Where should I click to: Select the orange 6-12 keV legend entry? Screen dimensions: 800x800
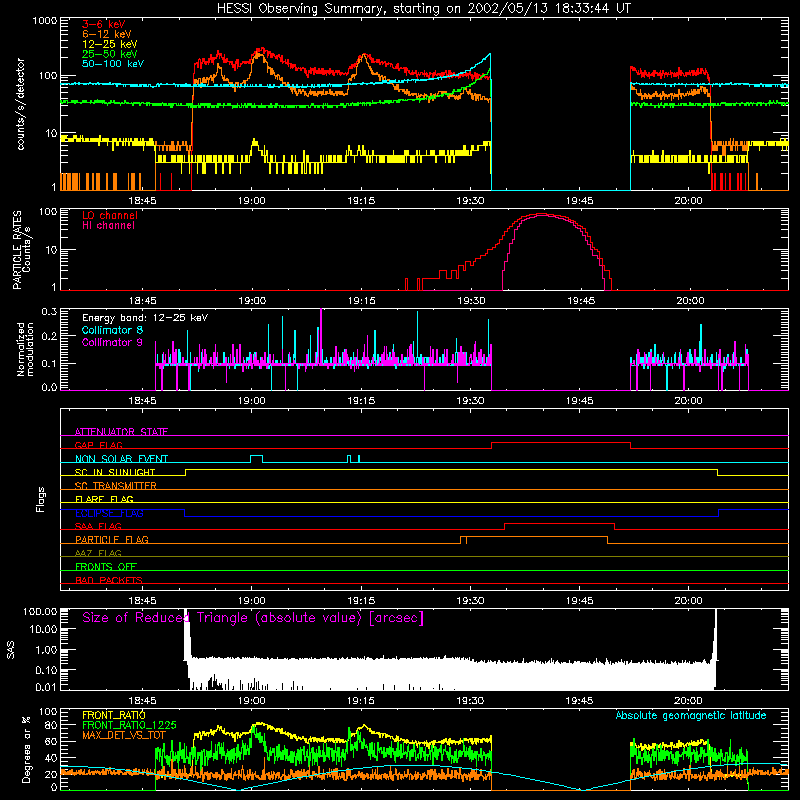[x=107, y=34]
